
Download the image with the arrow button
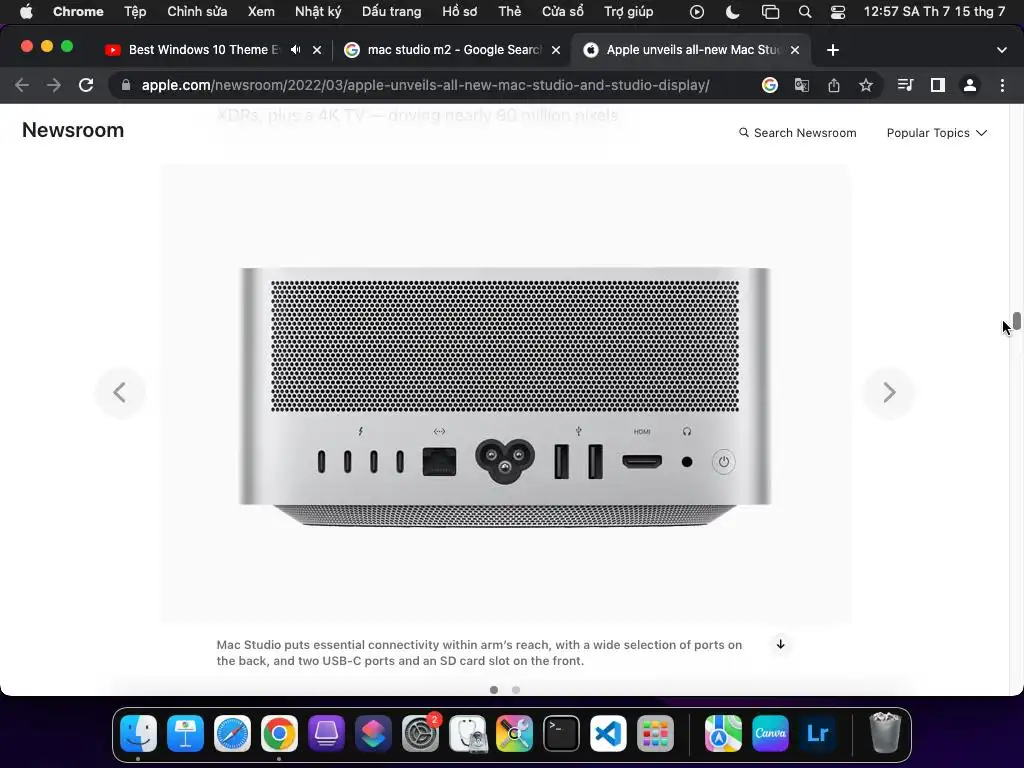(780, 644)
